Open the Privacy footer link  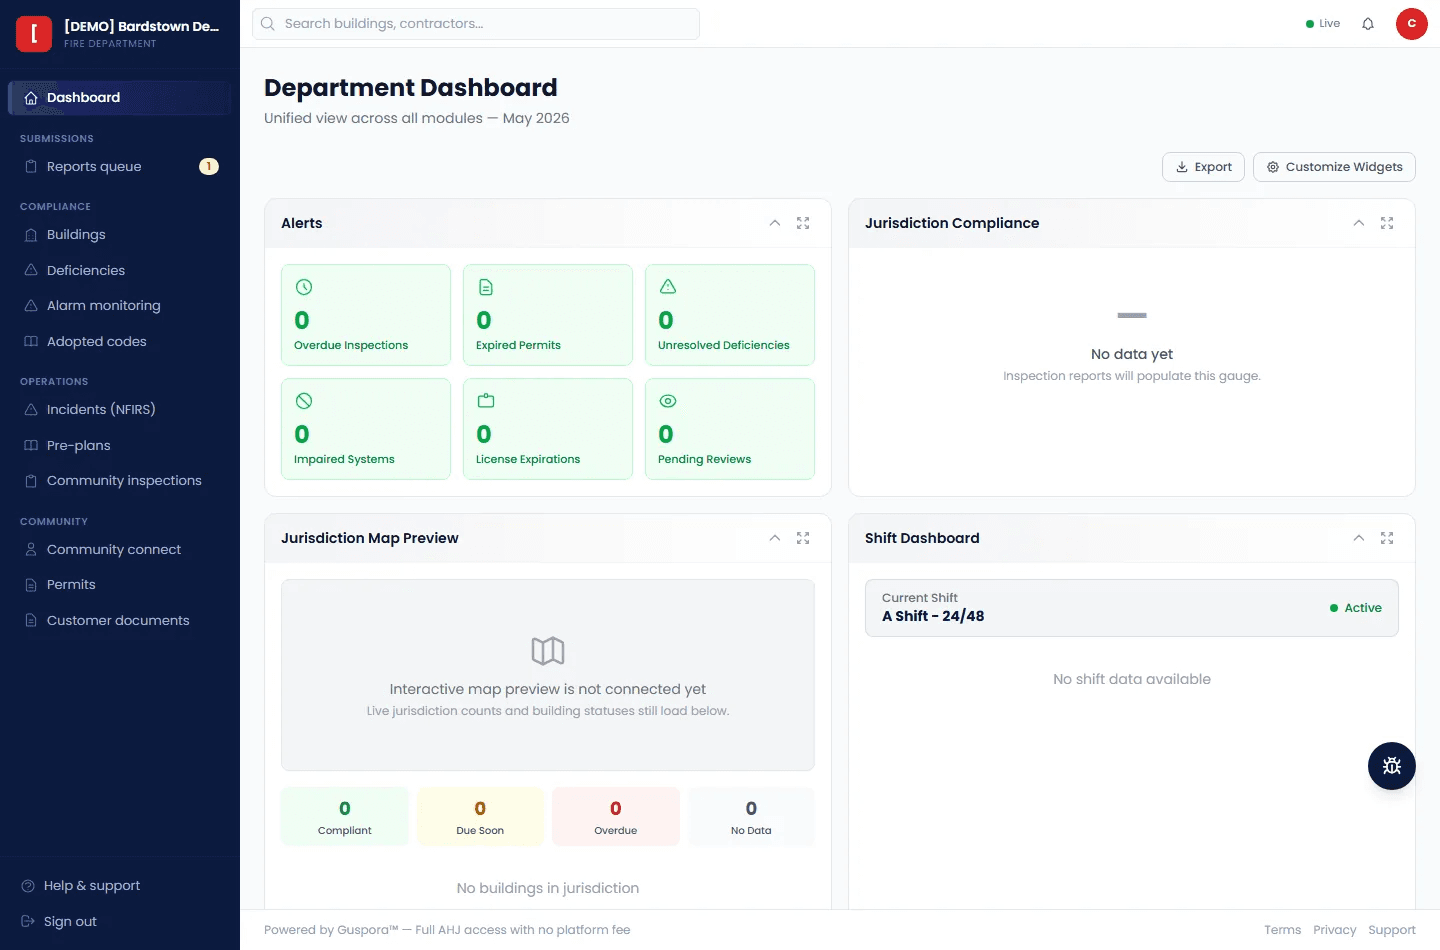pyautogui.click(x=1335, y=930)
